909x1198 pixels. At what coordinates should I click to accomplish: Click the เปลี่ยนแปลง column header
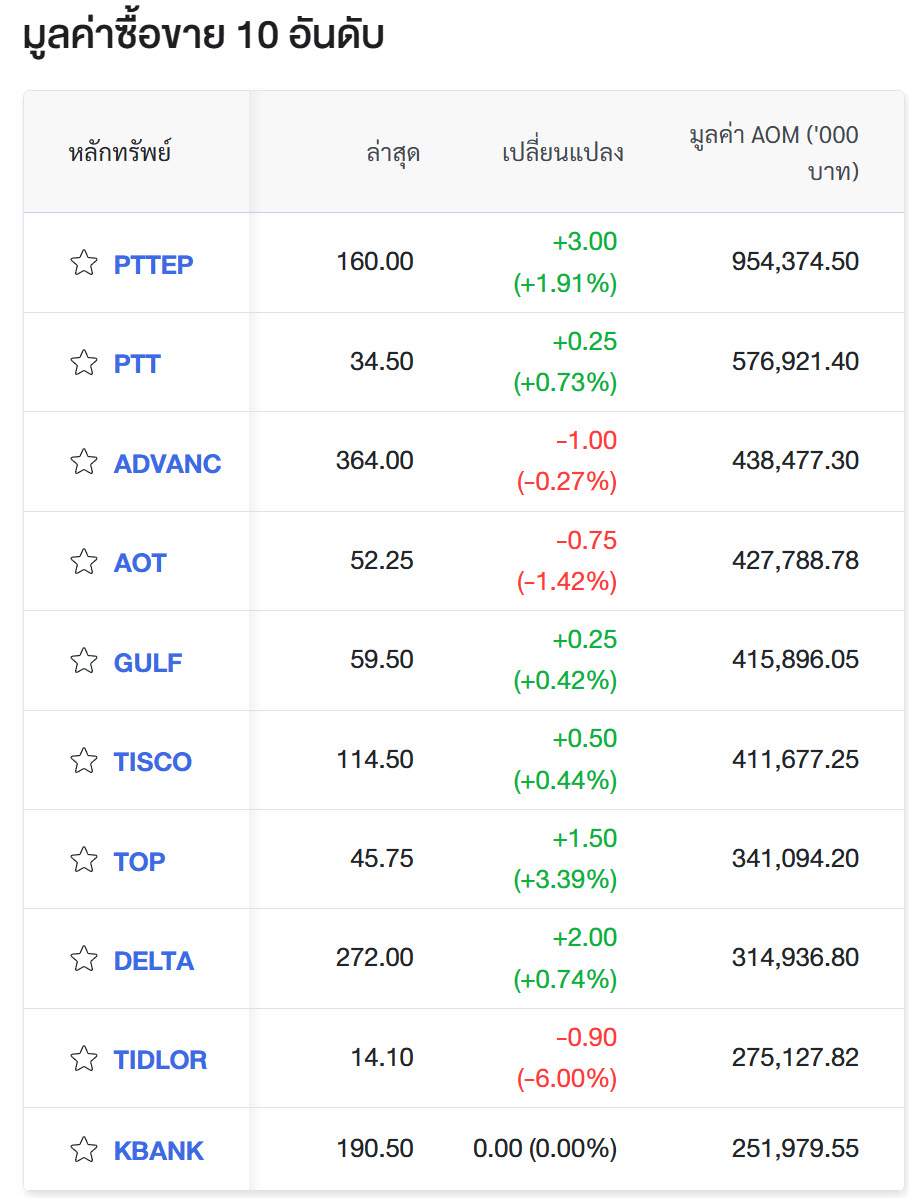[x=562, y=153]
